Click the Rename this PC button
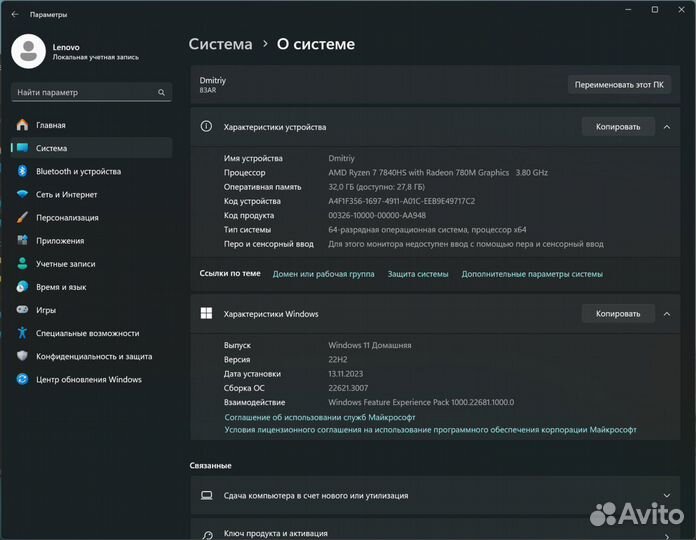Screen dimensions: 696x540 point(619,85)
